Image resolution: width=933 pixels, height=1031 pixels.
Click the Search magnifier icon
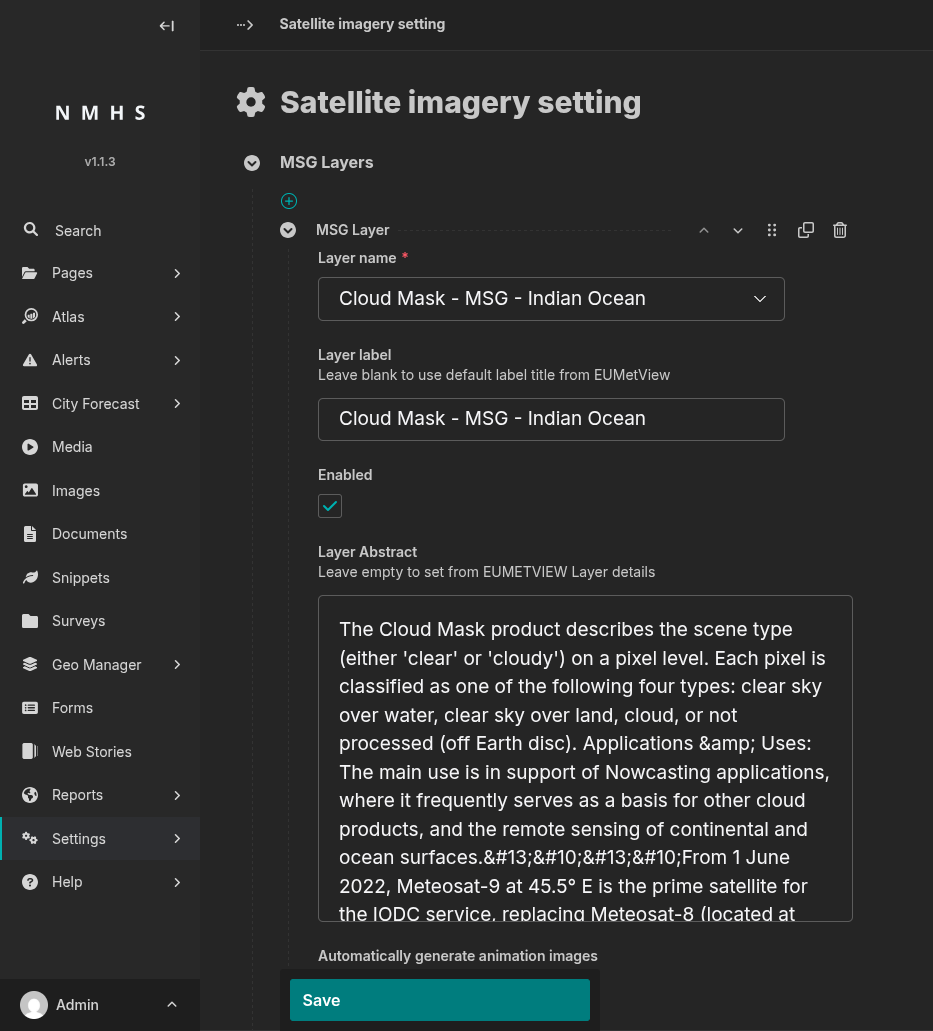tap(30, 229)
